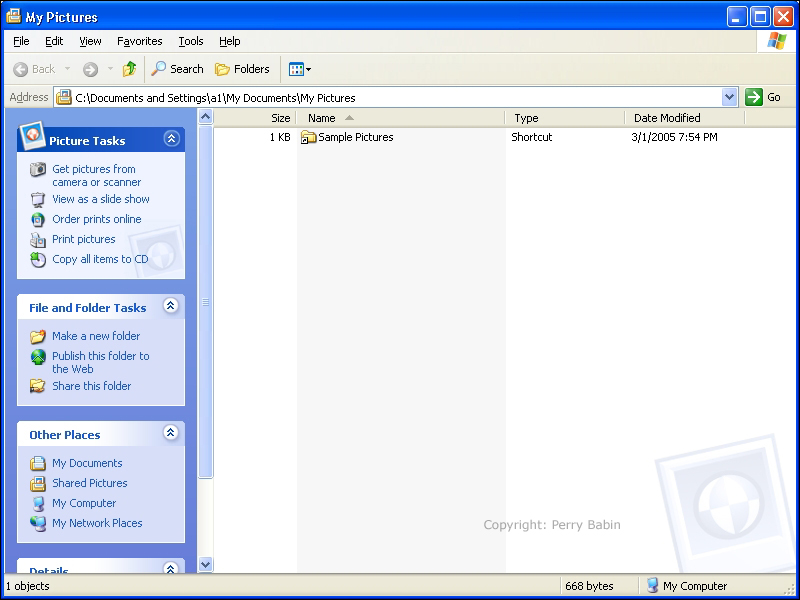
Task: Collapse the File and Folder Tasks panel
Action: point(170,305)
